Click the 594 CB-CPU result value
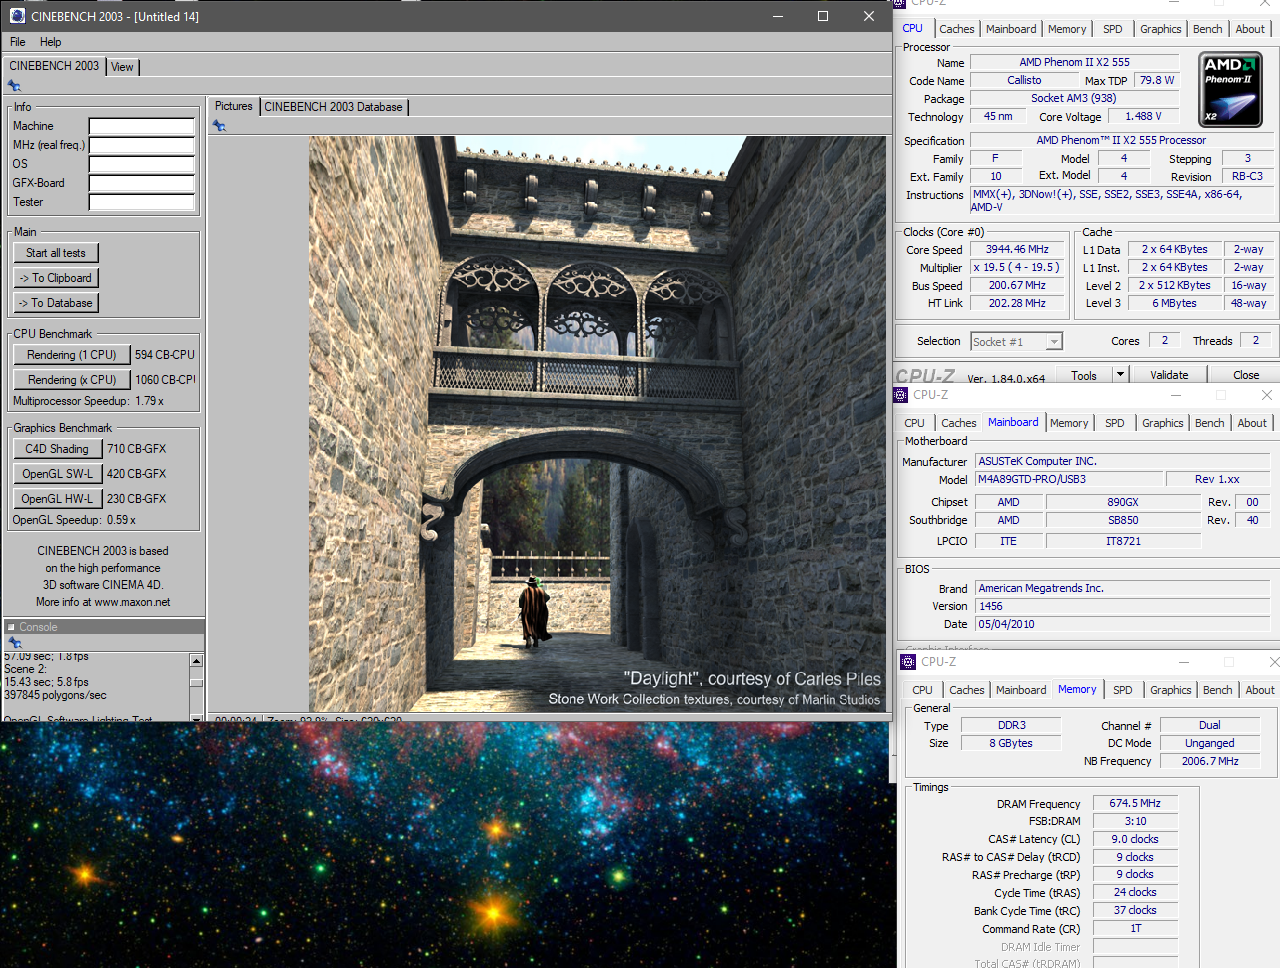 point(165,355)
